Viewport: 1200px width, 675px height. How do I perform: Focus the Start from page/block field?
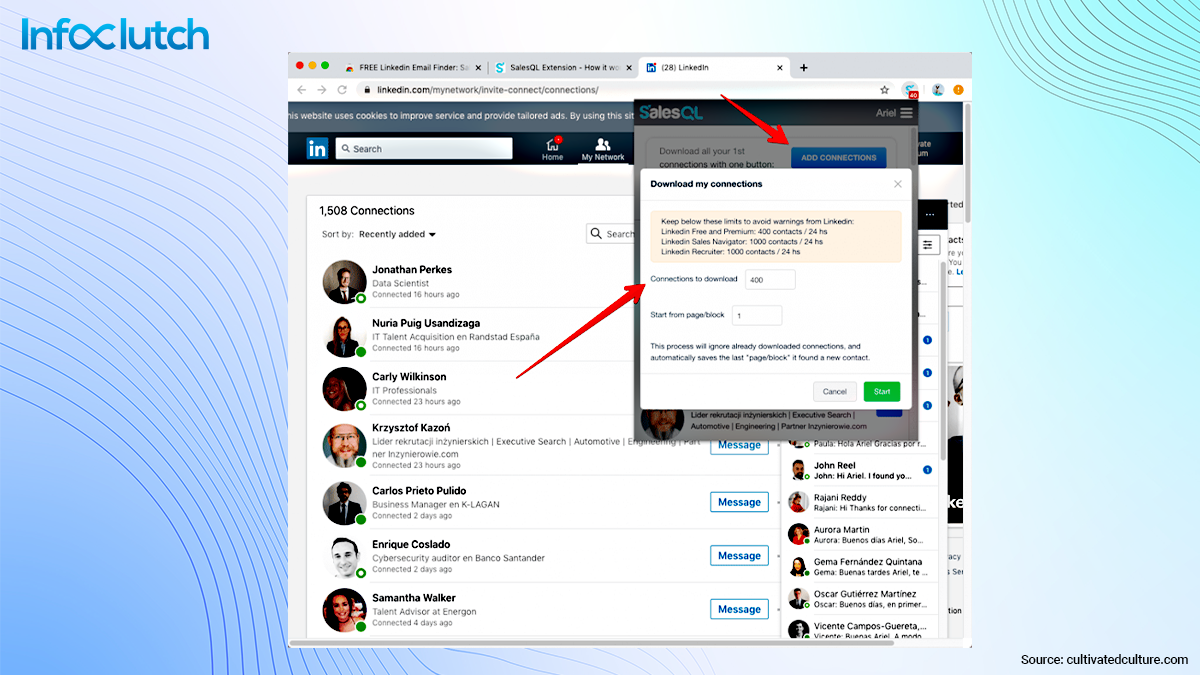(x=757, y=315)
